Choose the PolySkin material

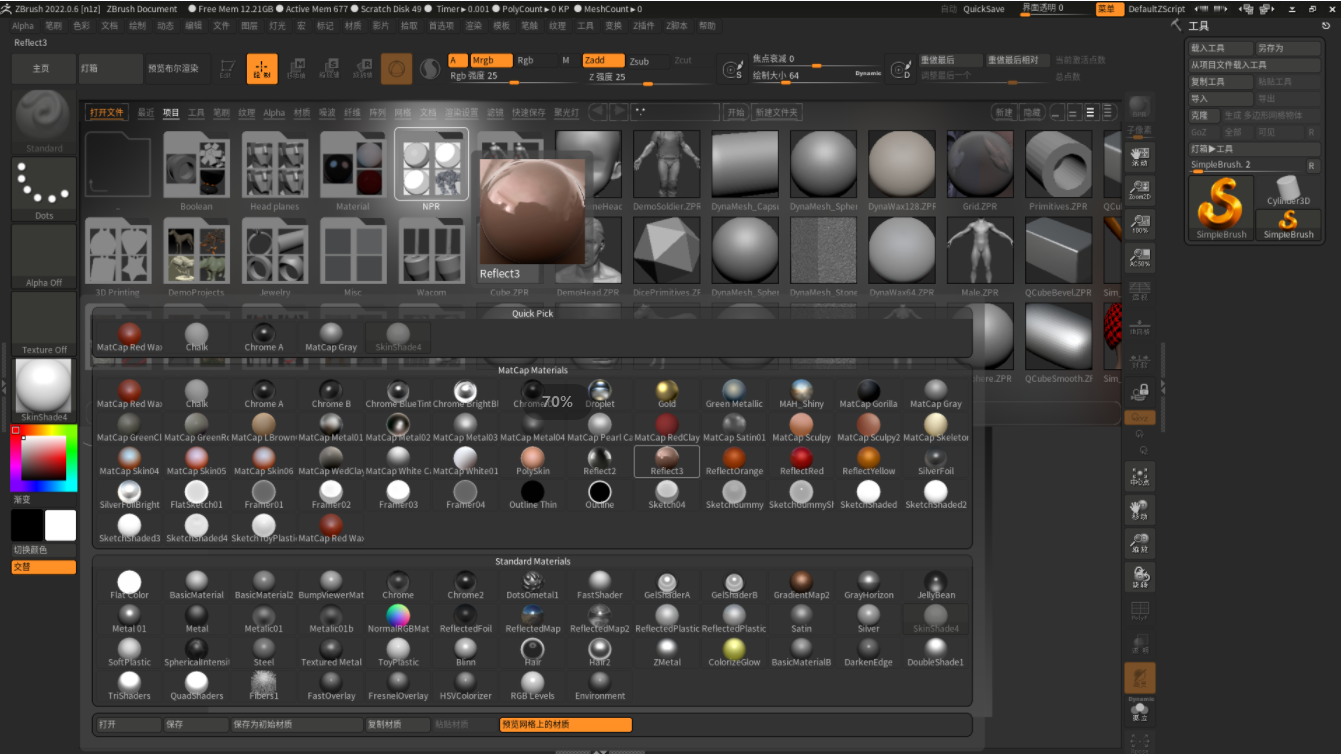tap(533, 461)
